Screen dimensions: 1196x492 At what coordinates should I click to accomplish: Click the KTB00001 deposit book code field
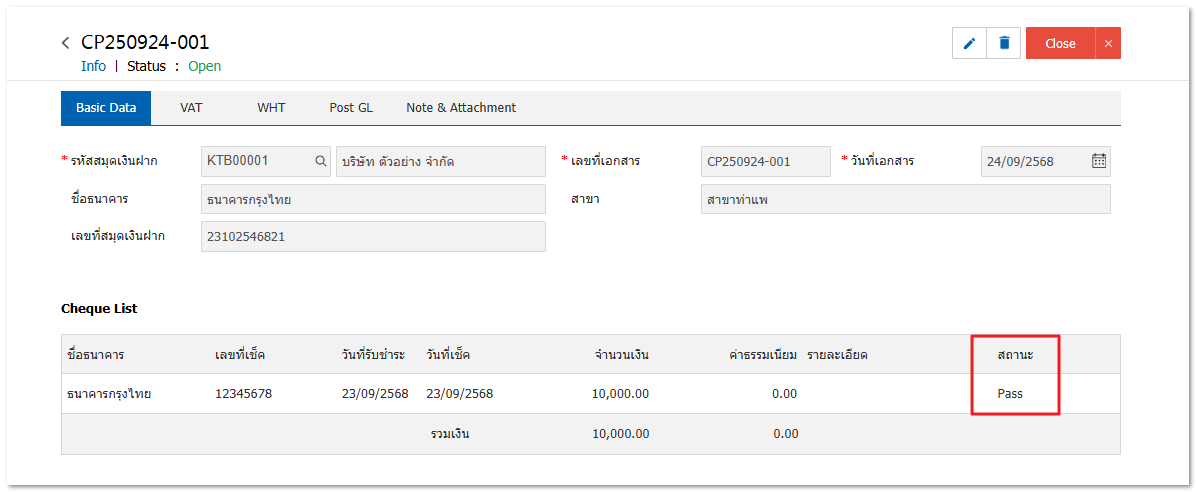click(255, 161)
